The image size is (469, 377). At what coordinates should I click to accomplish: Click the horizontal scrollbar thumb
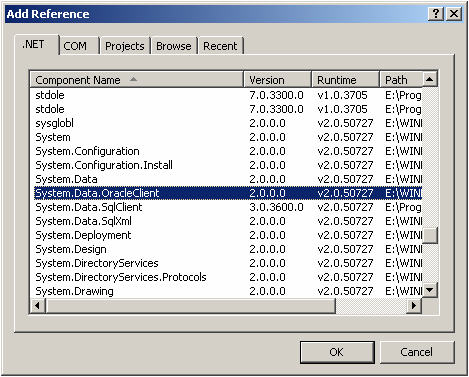click(190, 305)
